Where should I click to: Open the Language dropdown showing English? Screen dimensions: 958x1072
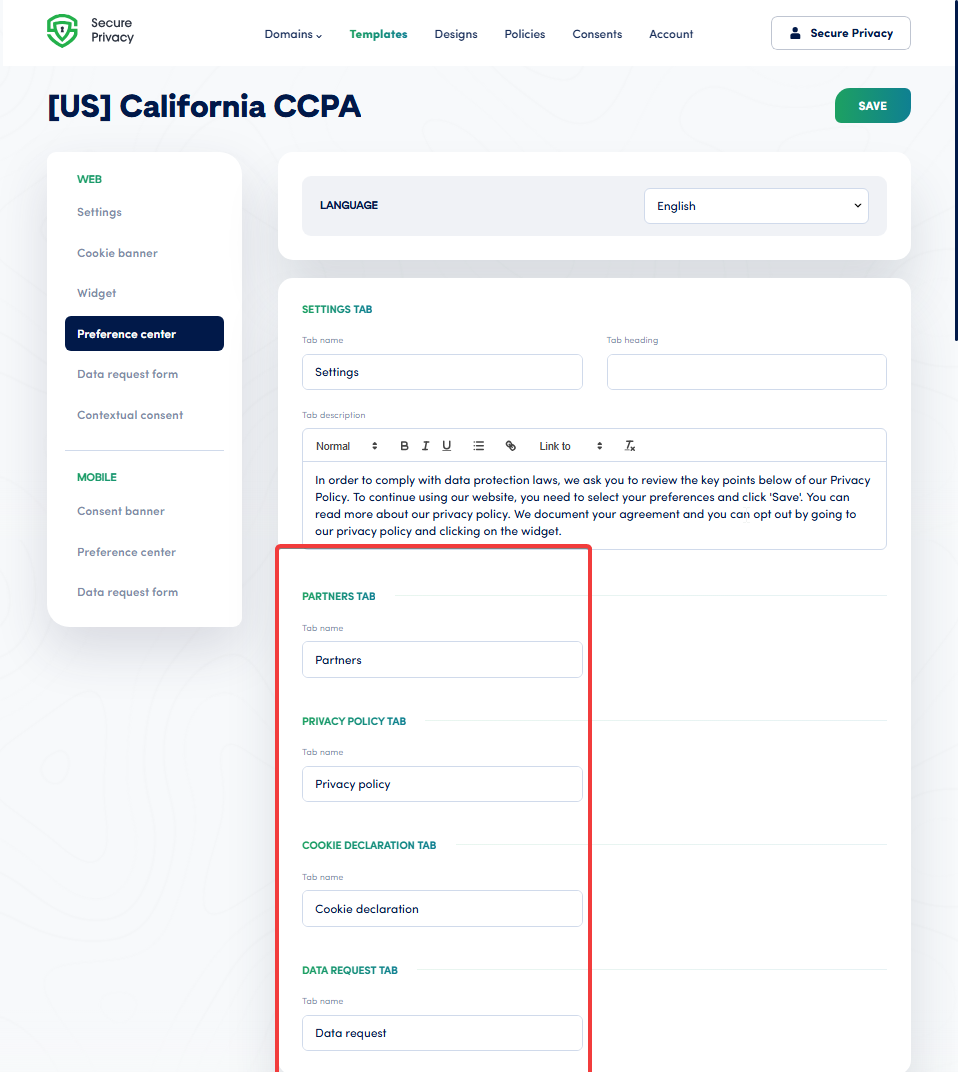(x=756, y=206)
